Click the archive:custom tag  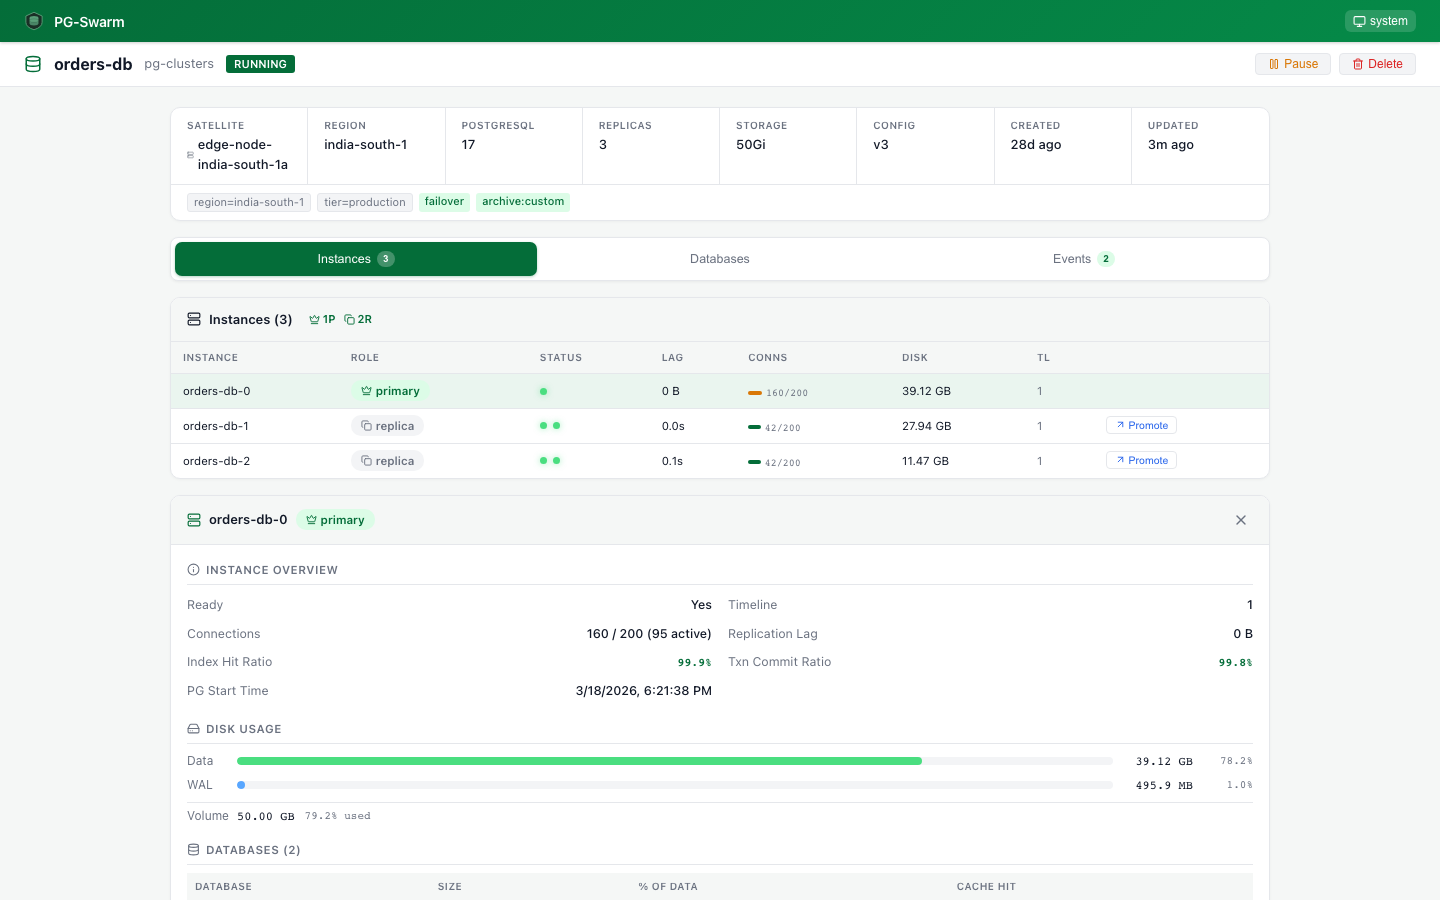pos(523,202)
